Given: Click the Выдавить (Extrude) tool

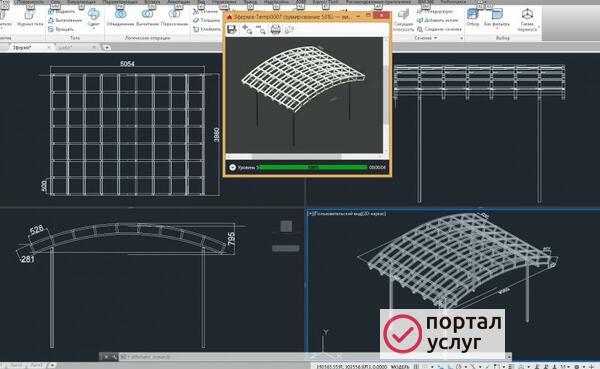Looking at the screenshot, I should [x=62, y=11].
